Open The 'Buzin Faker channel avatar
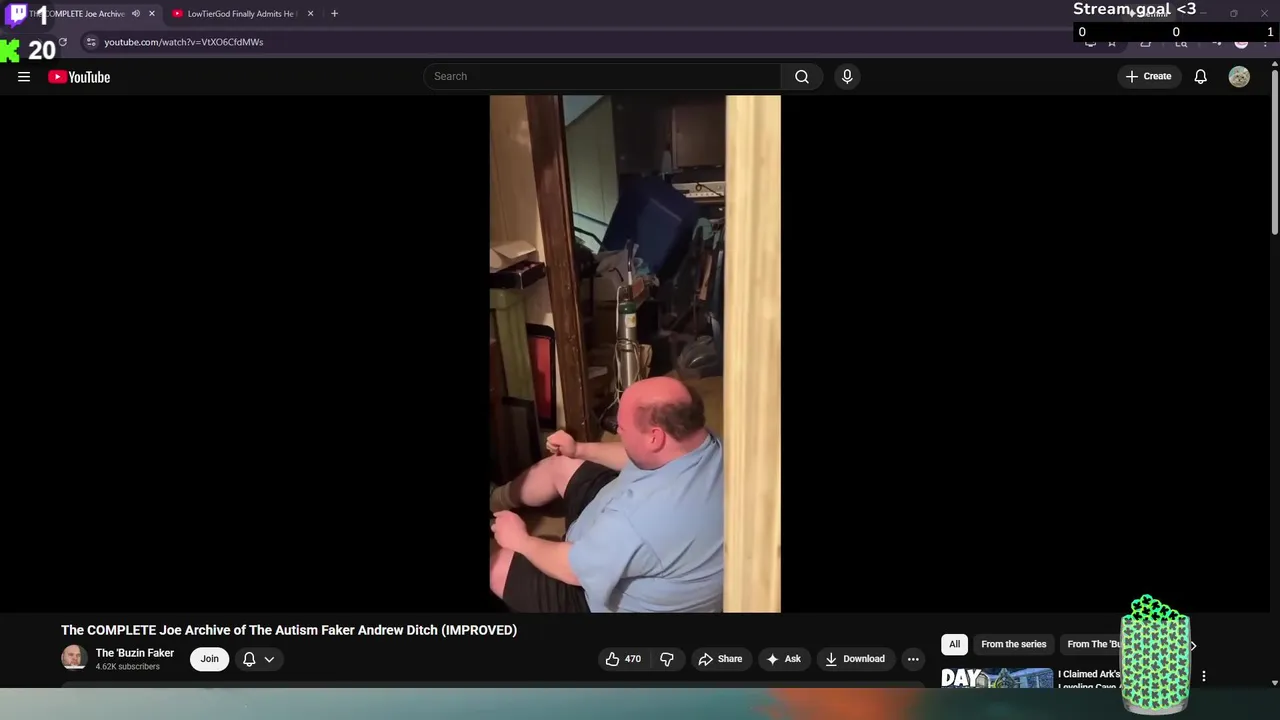The height and width of the screenshot is (720, 1280). (x=73, y=658)
